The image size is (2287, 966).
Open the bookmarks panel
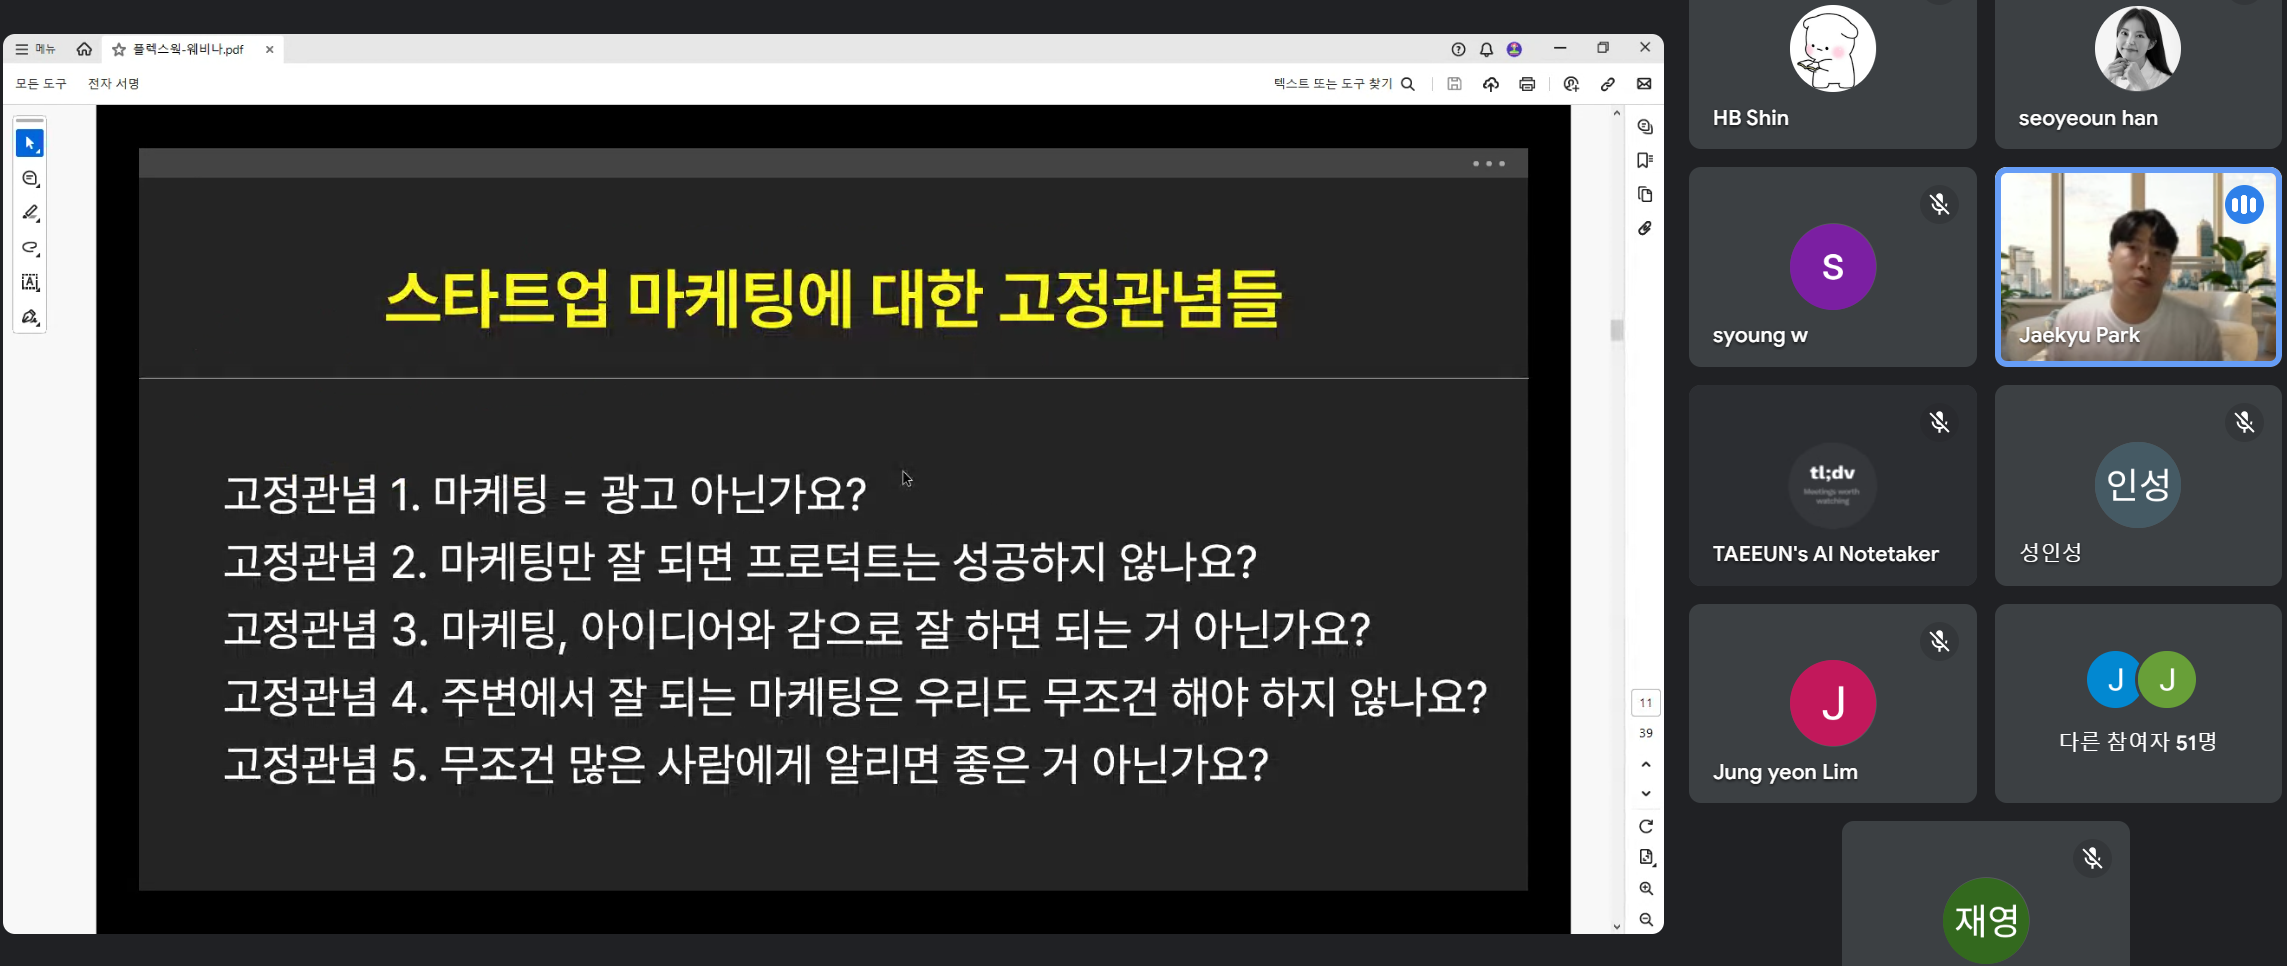tap(1645, 160)
